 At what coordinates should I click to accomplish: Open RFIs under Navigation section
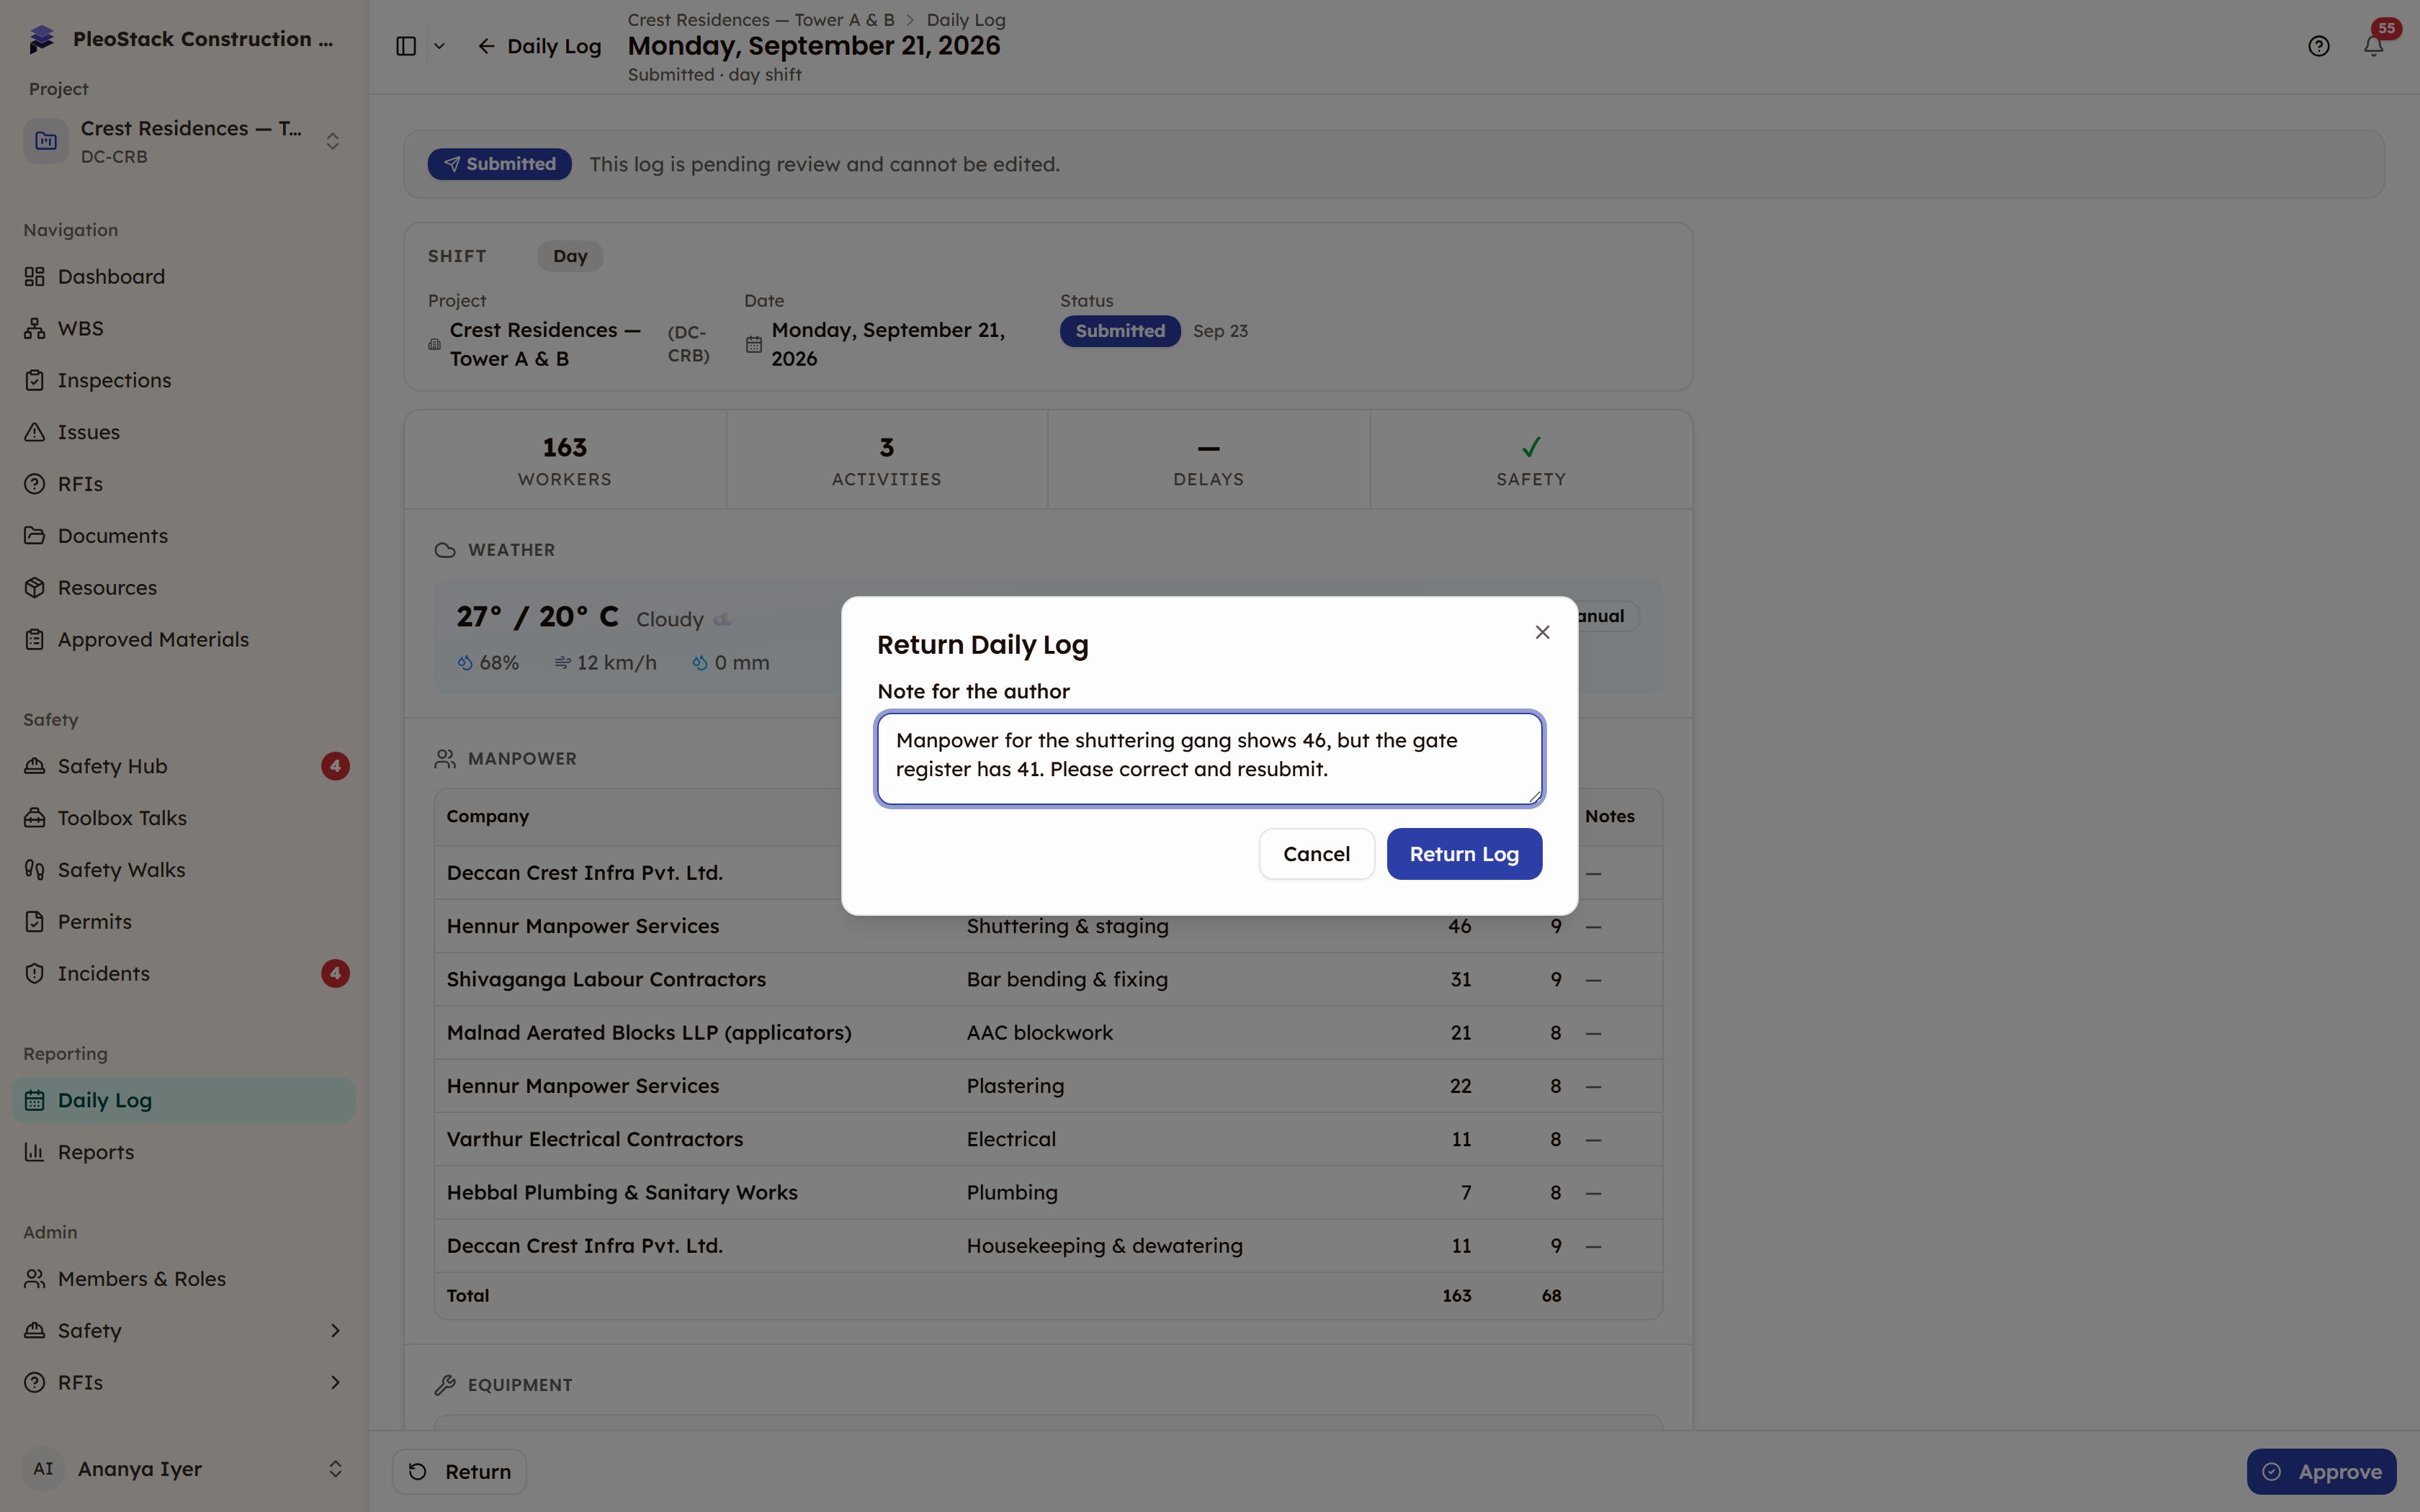click(x=184, y=484)
